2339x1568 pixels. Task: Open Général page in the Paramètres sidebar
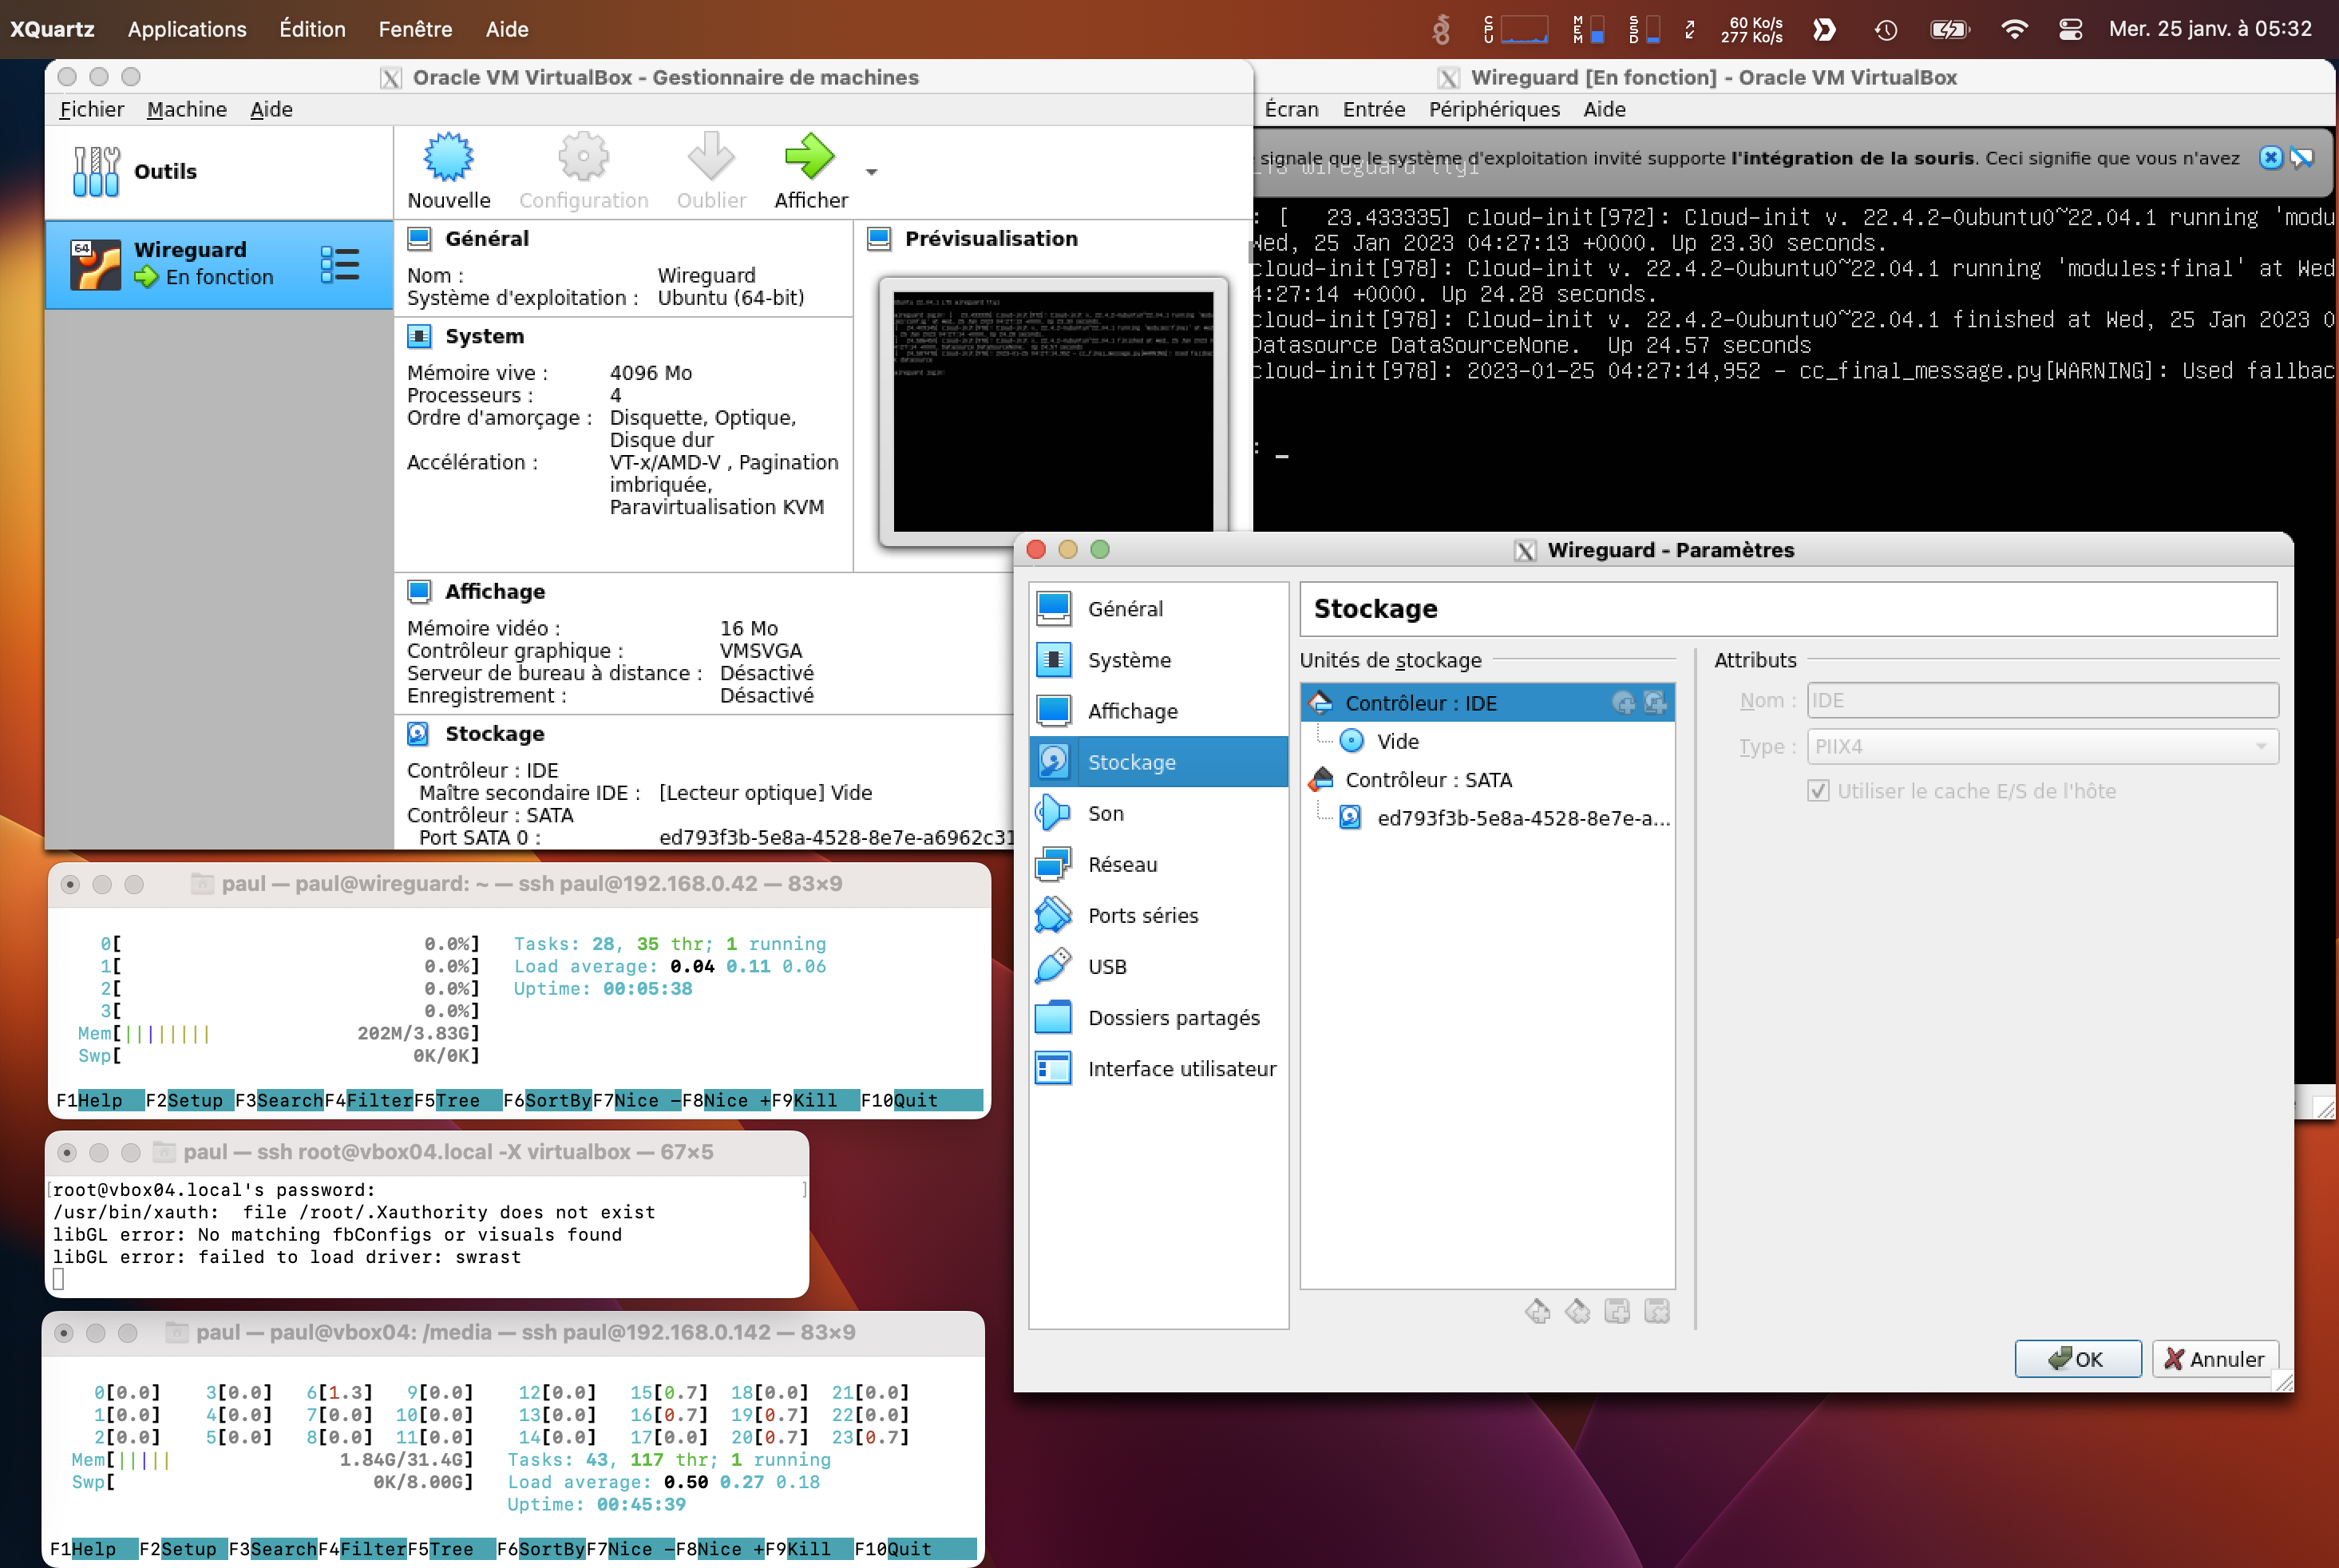1158,609
